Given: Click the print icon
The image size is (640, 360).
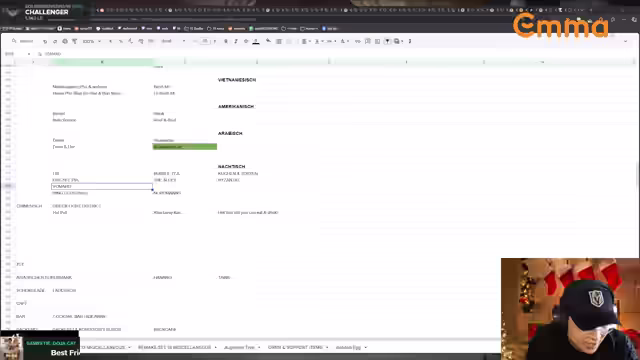Looking at the screenshot, I should point(65,41).
